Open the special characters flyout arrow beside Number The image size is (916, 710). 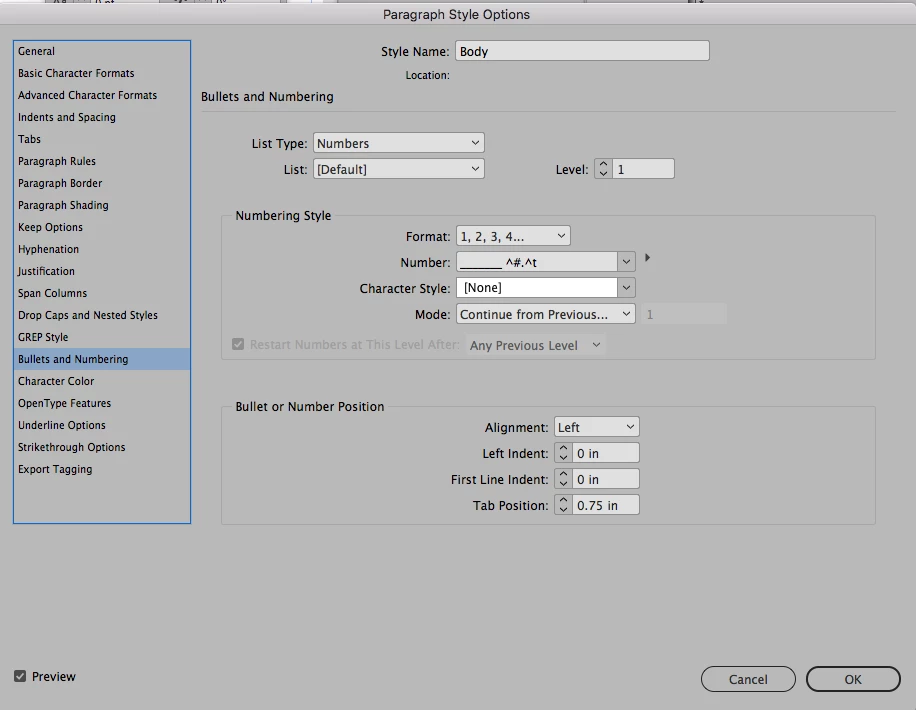(647, 258)
